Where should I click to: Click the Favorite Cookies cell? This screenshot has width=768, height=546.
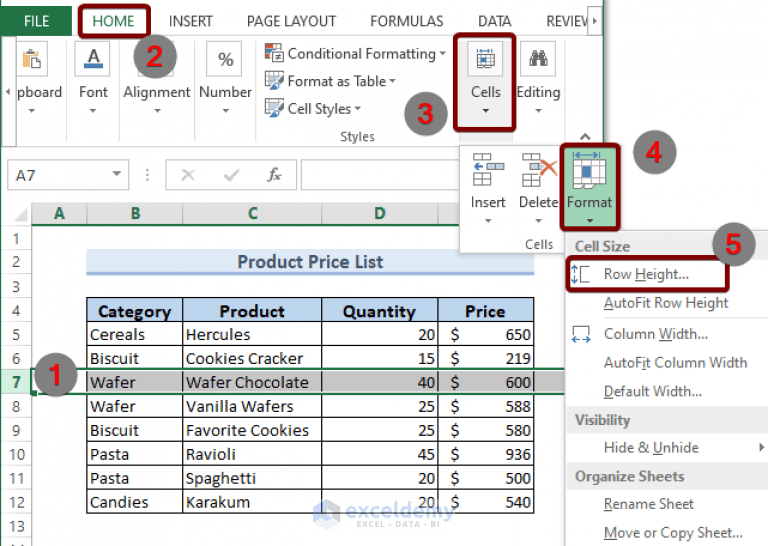click(x=252, y=430)
